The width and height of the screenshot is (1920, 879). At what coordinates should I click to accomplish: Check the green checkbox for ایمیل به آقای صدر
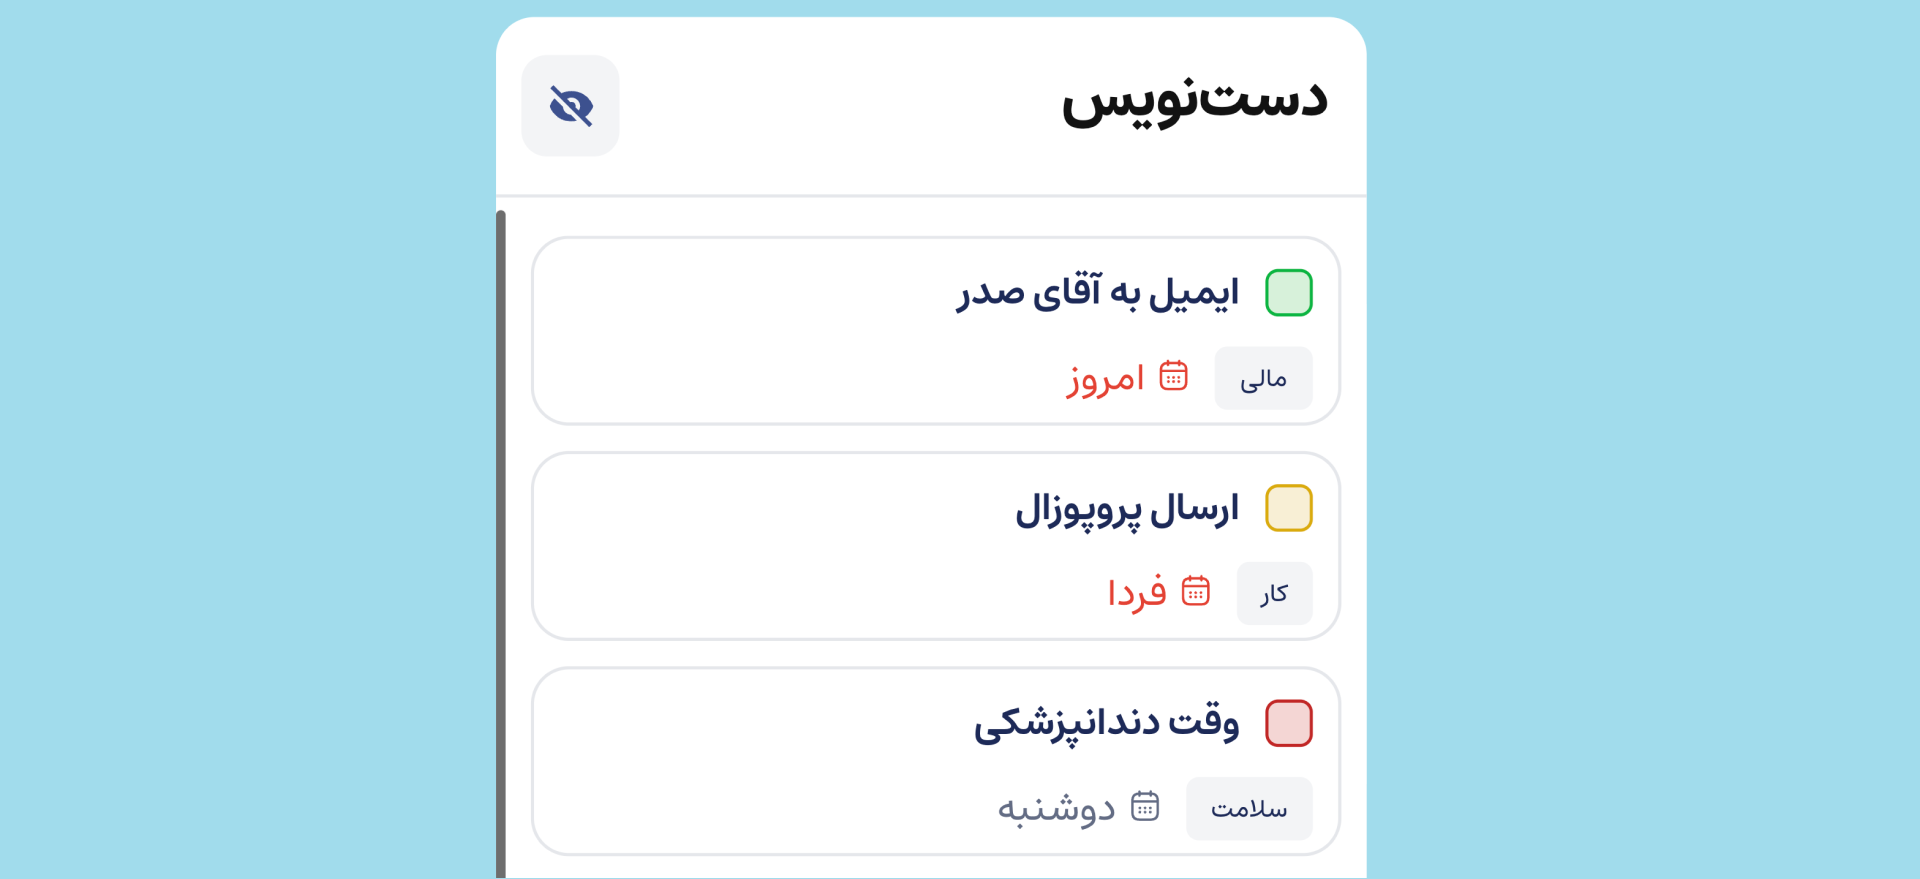coord(1289,292)
